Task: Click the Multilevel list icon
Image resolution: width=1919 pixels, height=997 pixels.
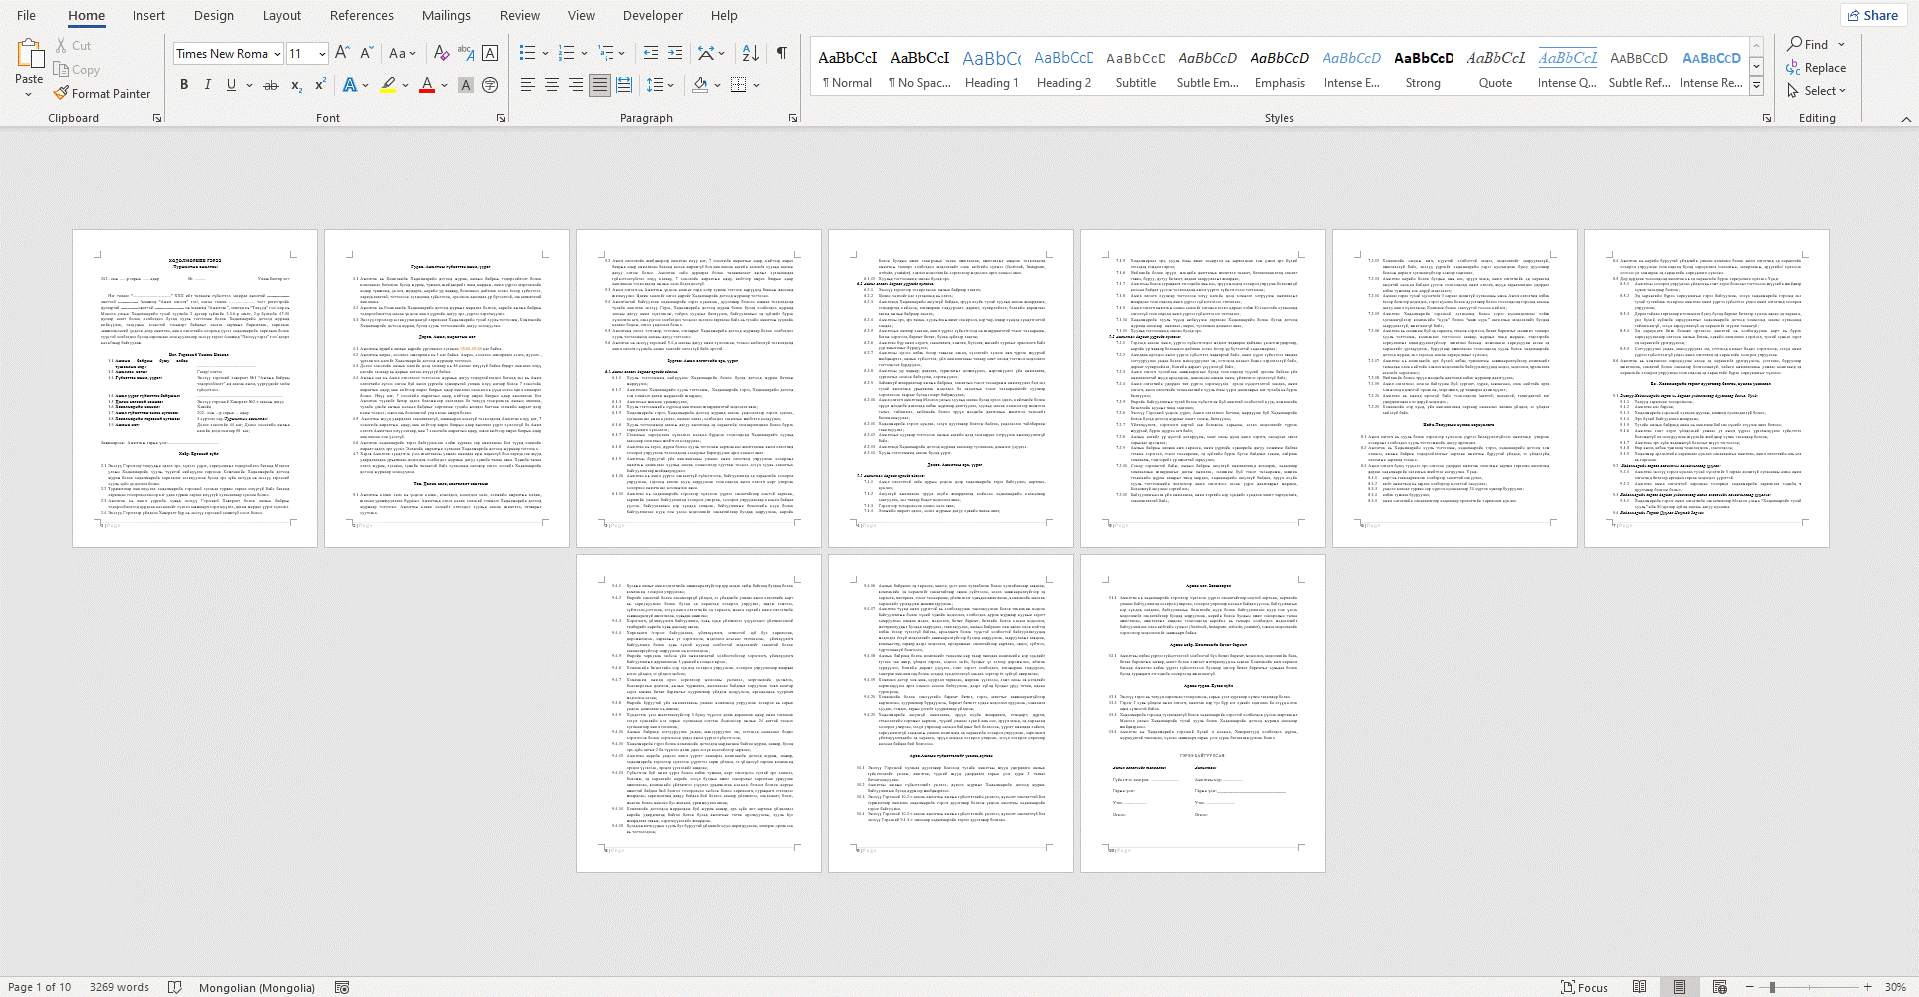Action: [606, 53]
